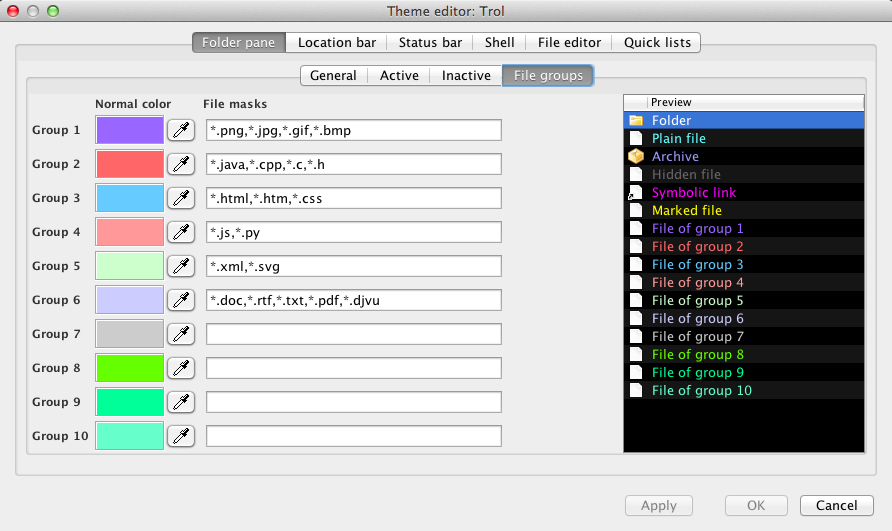Open Group 9 spring green color swatch
The height and width of the screenshot is (531, 892).
pos(130,402)
